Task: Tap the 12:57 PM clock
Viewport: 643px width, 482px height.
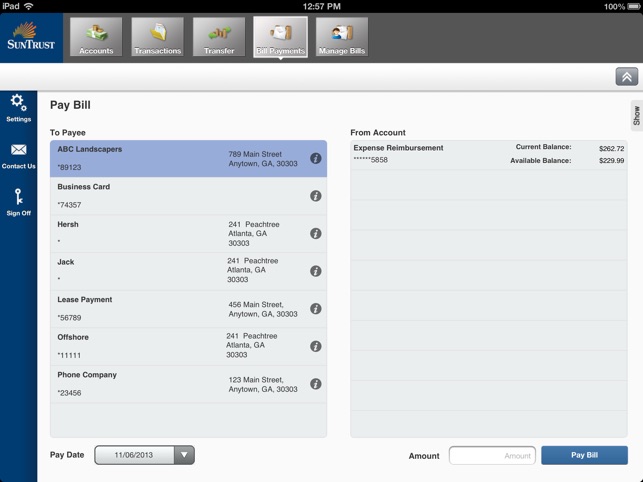Action: click(x=322, y=7)
